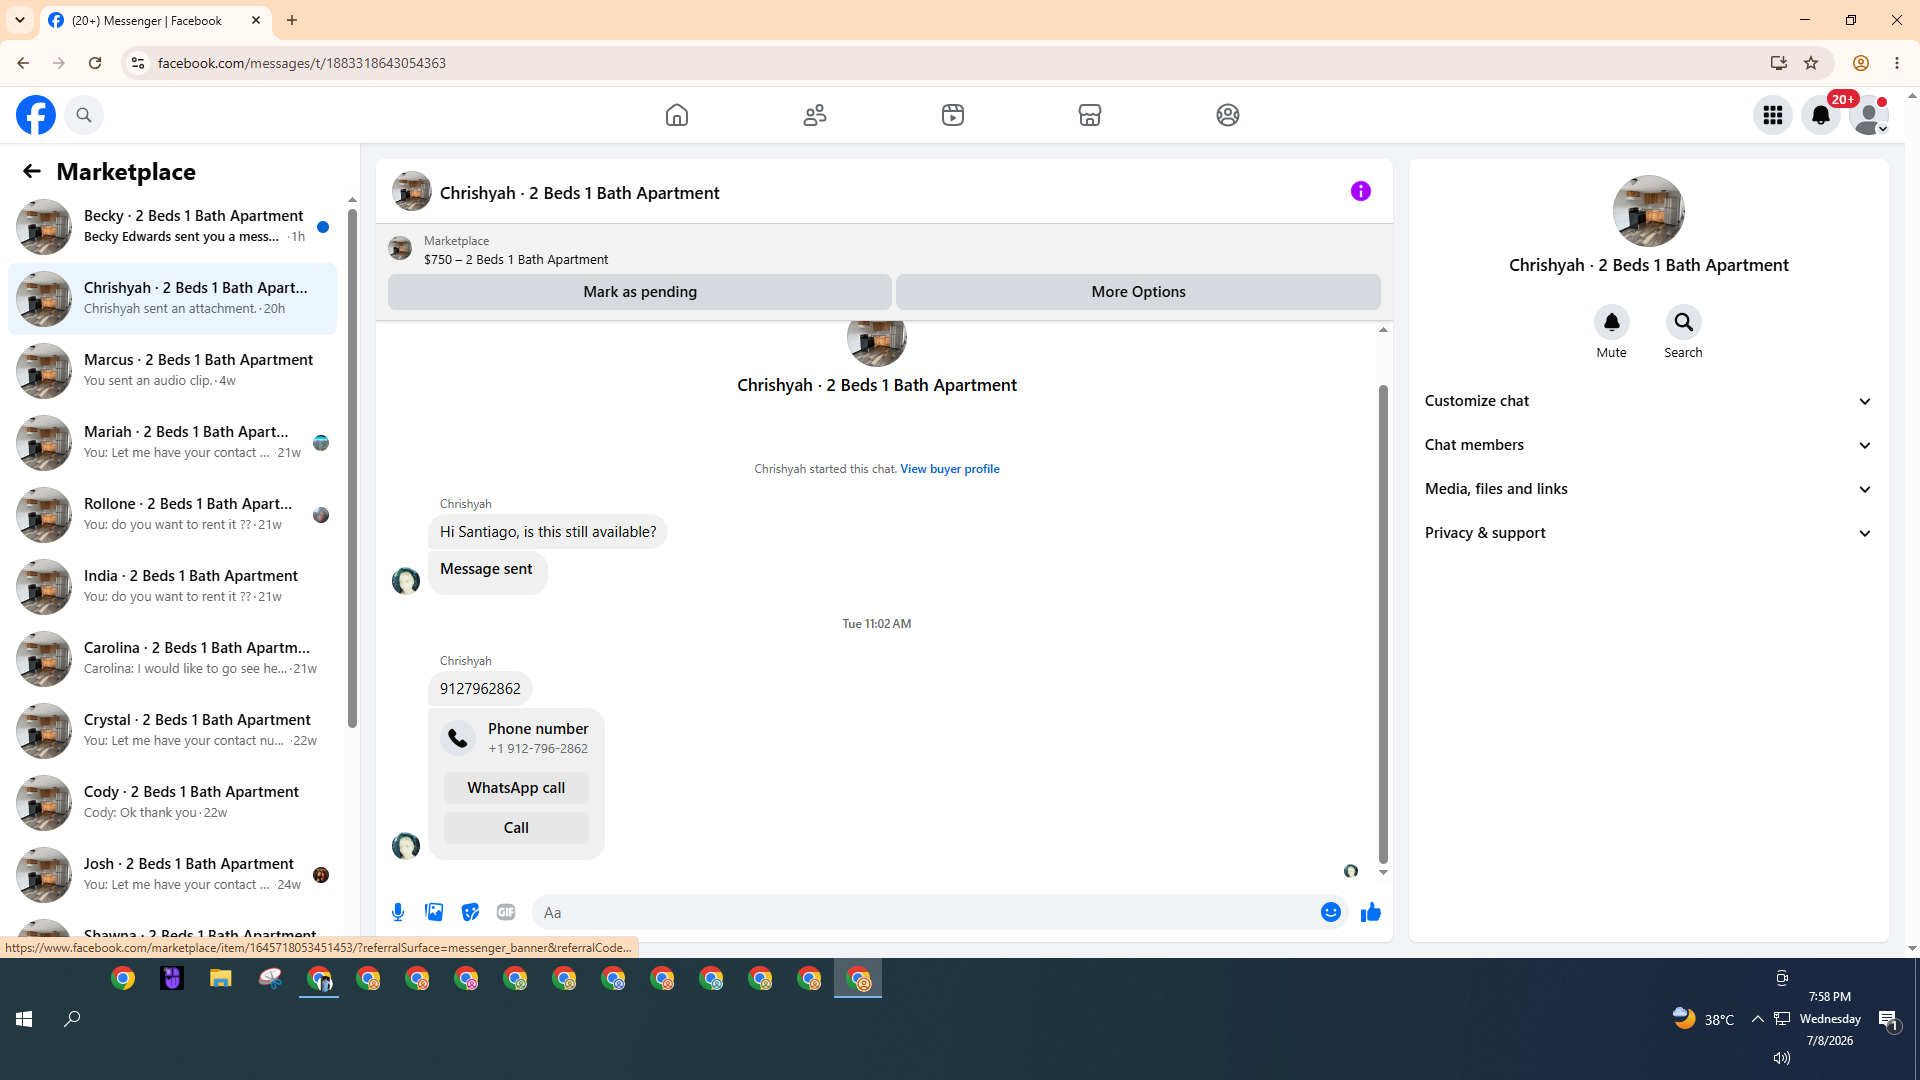Click the chat header apartment thumbnail
The image size is (1920, 1080).
pos(412,191)
